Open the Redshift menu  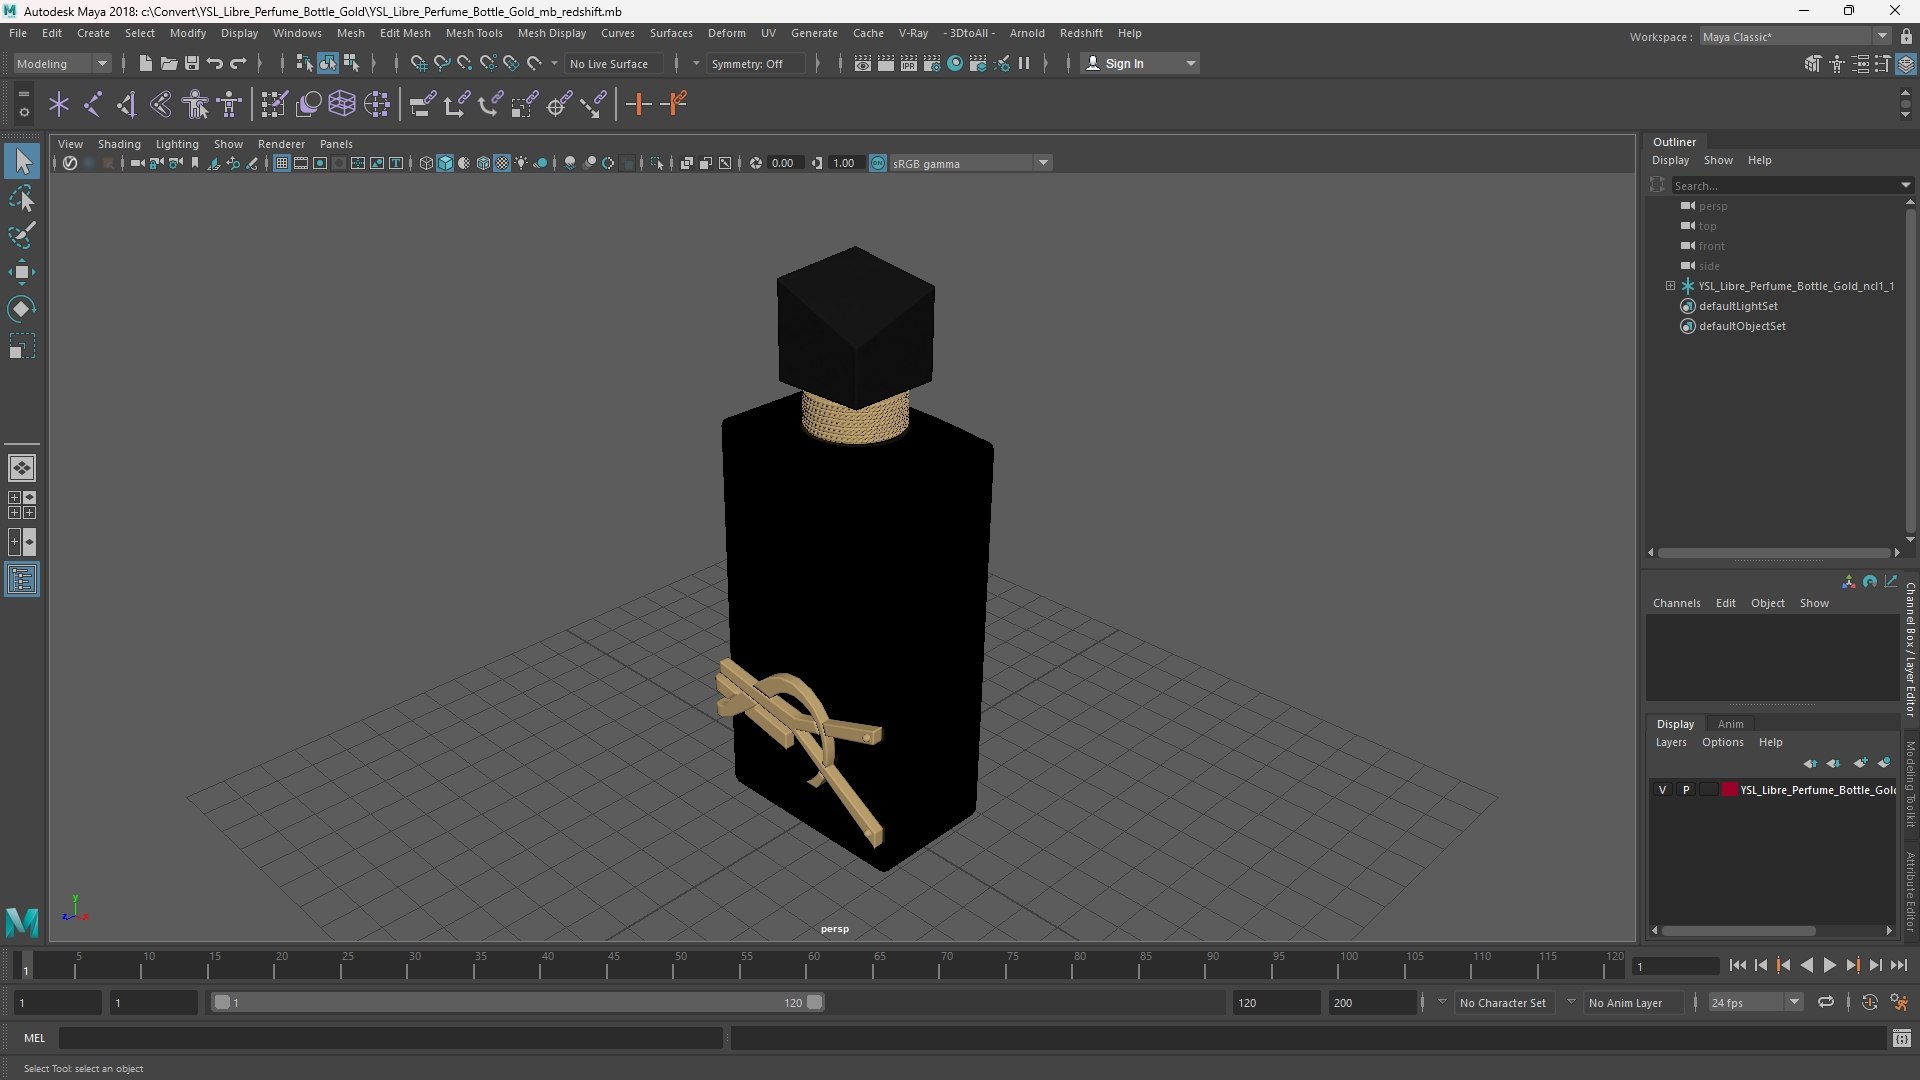pyautogui.click(x=1080, y=33)
